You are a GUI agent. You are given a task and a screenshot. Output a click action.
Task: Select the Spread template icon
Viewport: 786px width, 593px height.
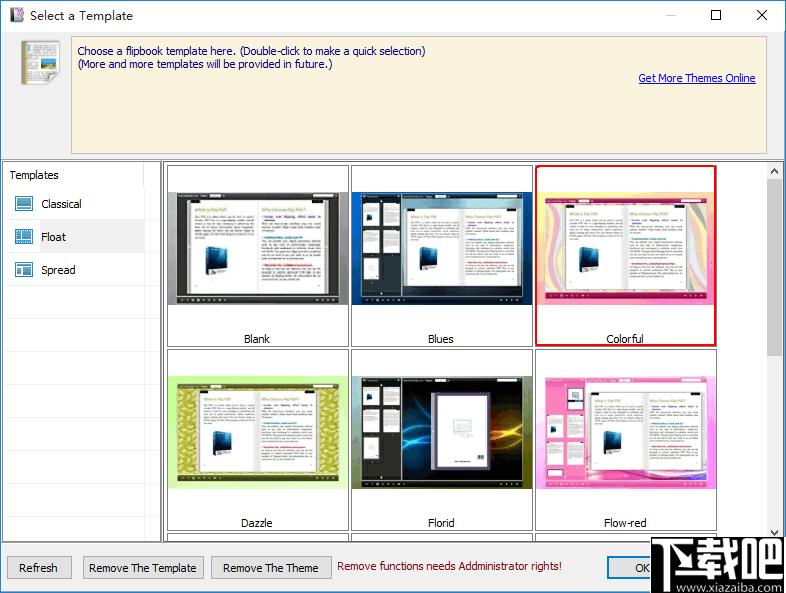coord(24,270)
